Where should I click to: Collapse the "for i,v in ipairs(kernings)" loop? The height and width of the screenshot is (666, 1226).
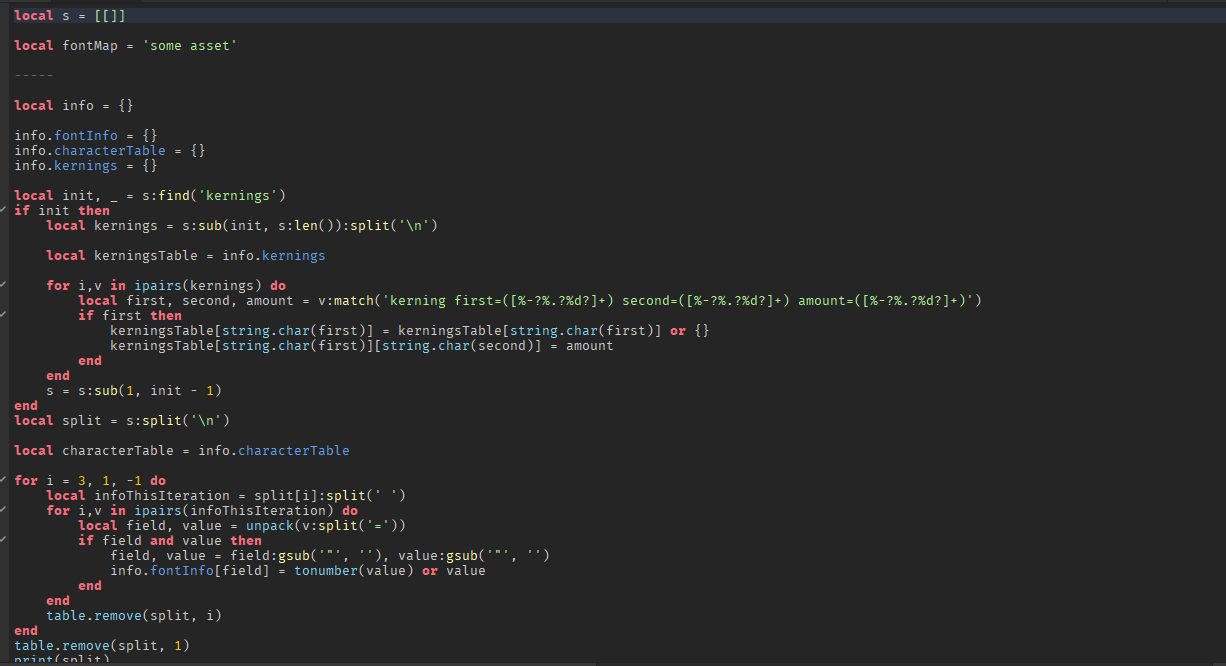click(x=5, y=285)
